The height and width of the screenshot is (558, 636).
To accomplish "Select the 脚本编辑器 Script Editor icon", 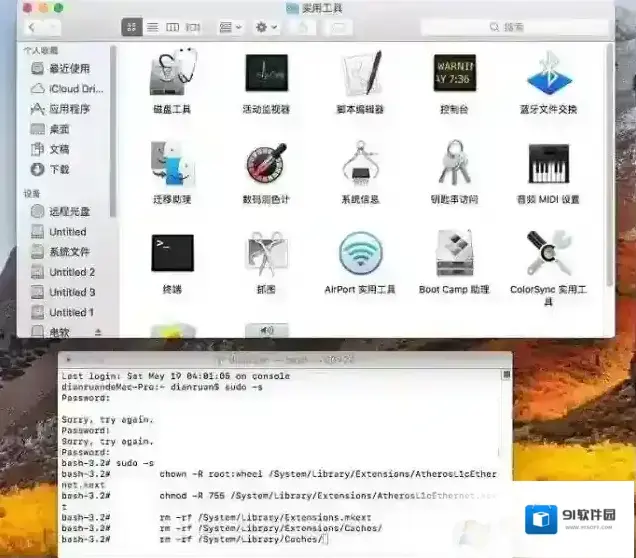I will [361, 73].
